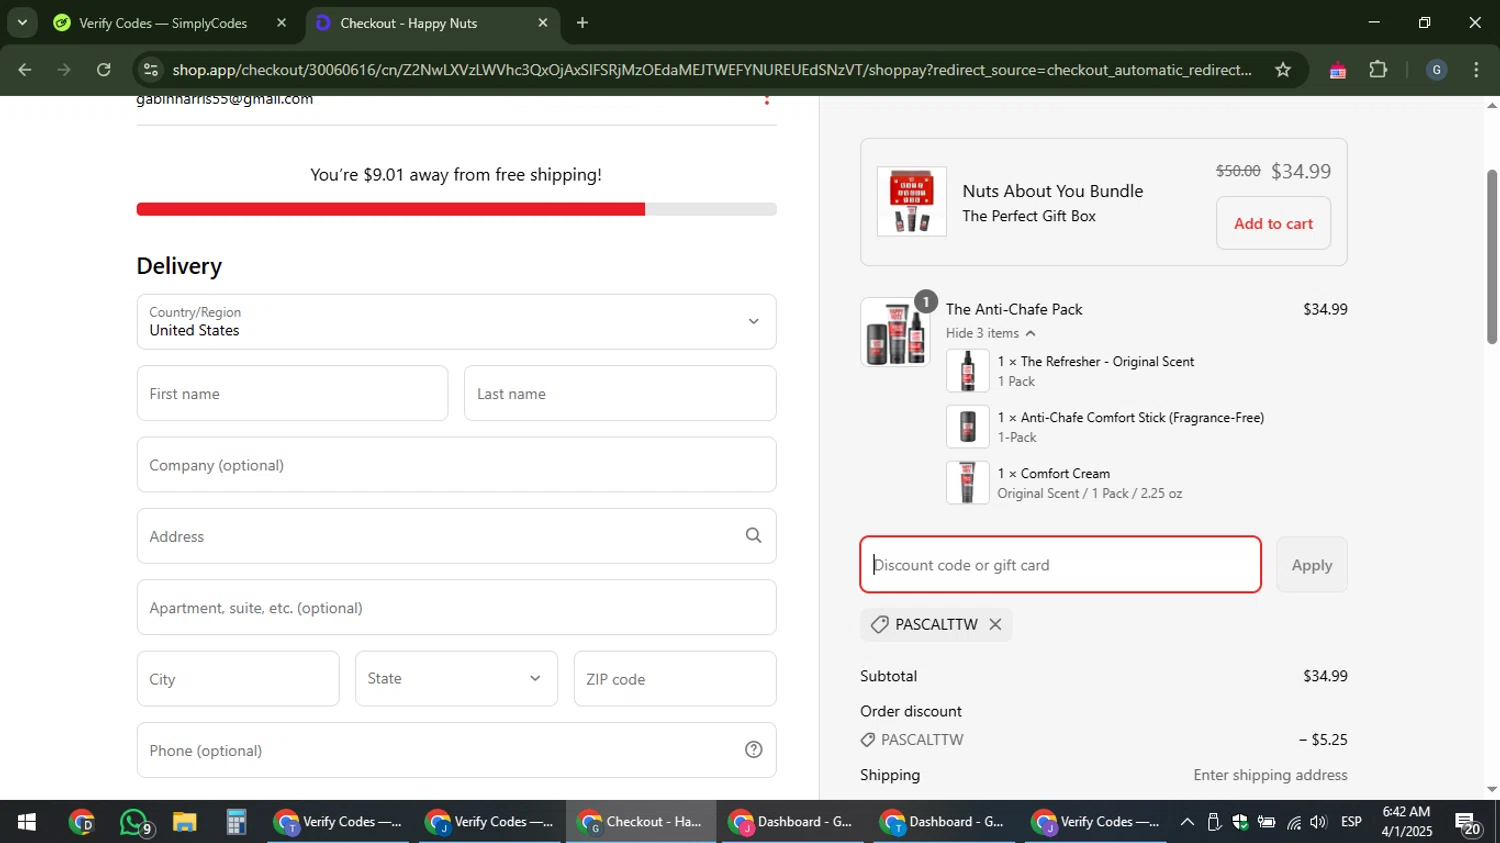This screenshot has width=1500, height=843.
Task: Open the State dropdown
Action: tap(456, 679)
